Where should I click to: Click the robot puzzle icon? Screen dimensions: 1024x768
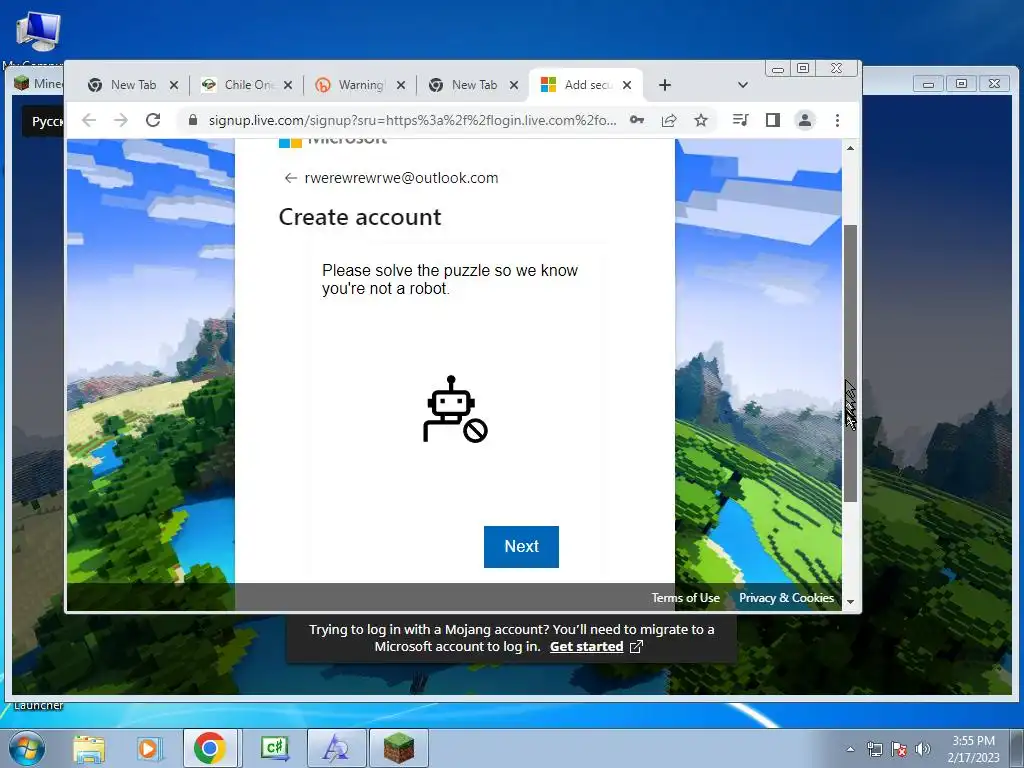[x=455, y=409]
